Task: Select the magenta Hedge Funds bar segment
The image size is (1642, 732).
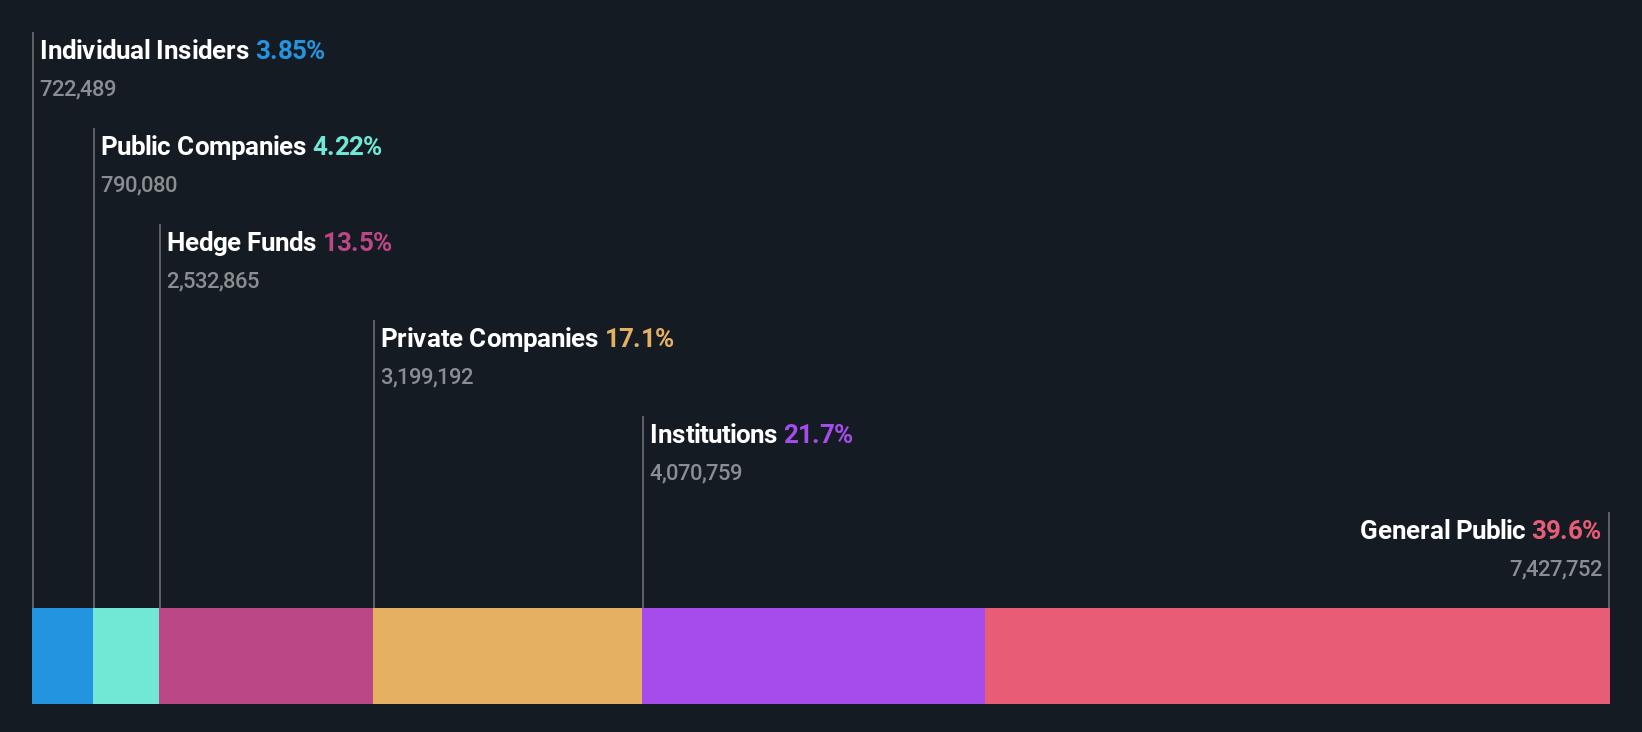Action: pyautogui.click(x=266, y=655)
